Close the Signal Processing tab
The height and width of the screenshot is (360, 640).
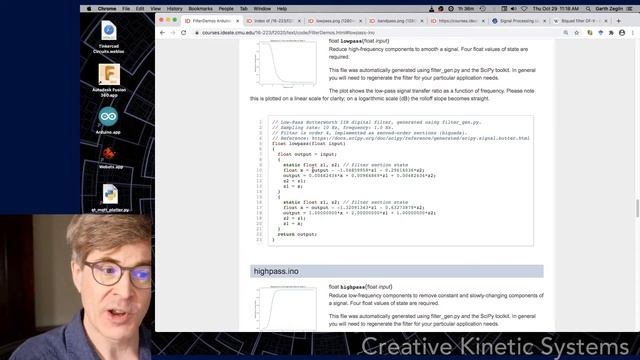click(544, 21)
